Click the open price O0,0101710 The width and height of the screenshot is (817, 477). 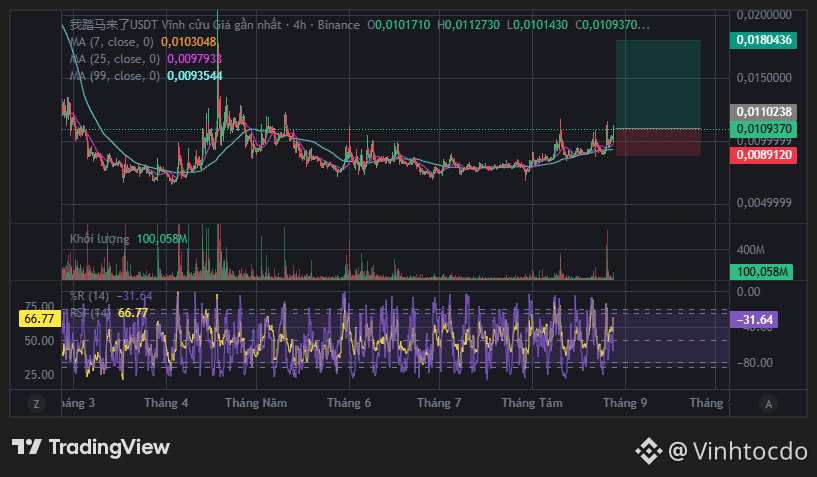tap(399, 25)
